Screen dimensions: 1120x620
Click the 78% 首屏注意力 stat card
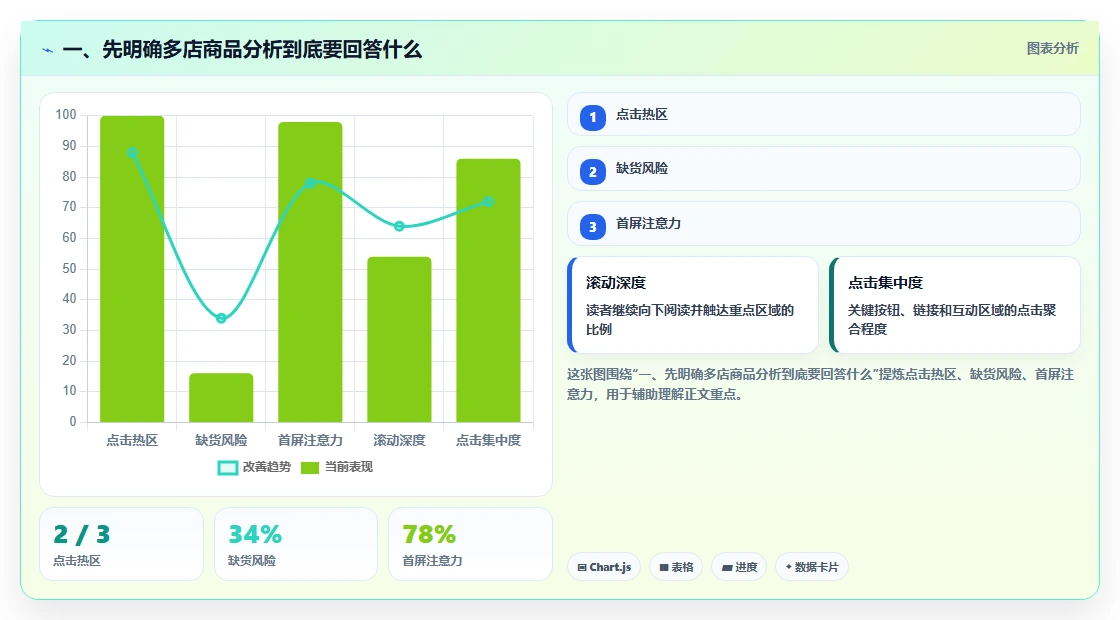tap(470, 544)
